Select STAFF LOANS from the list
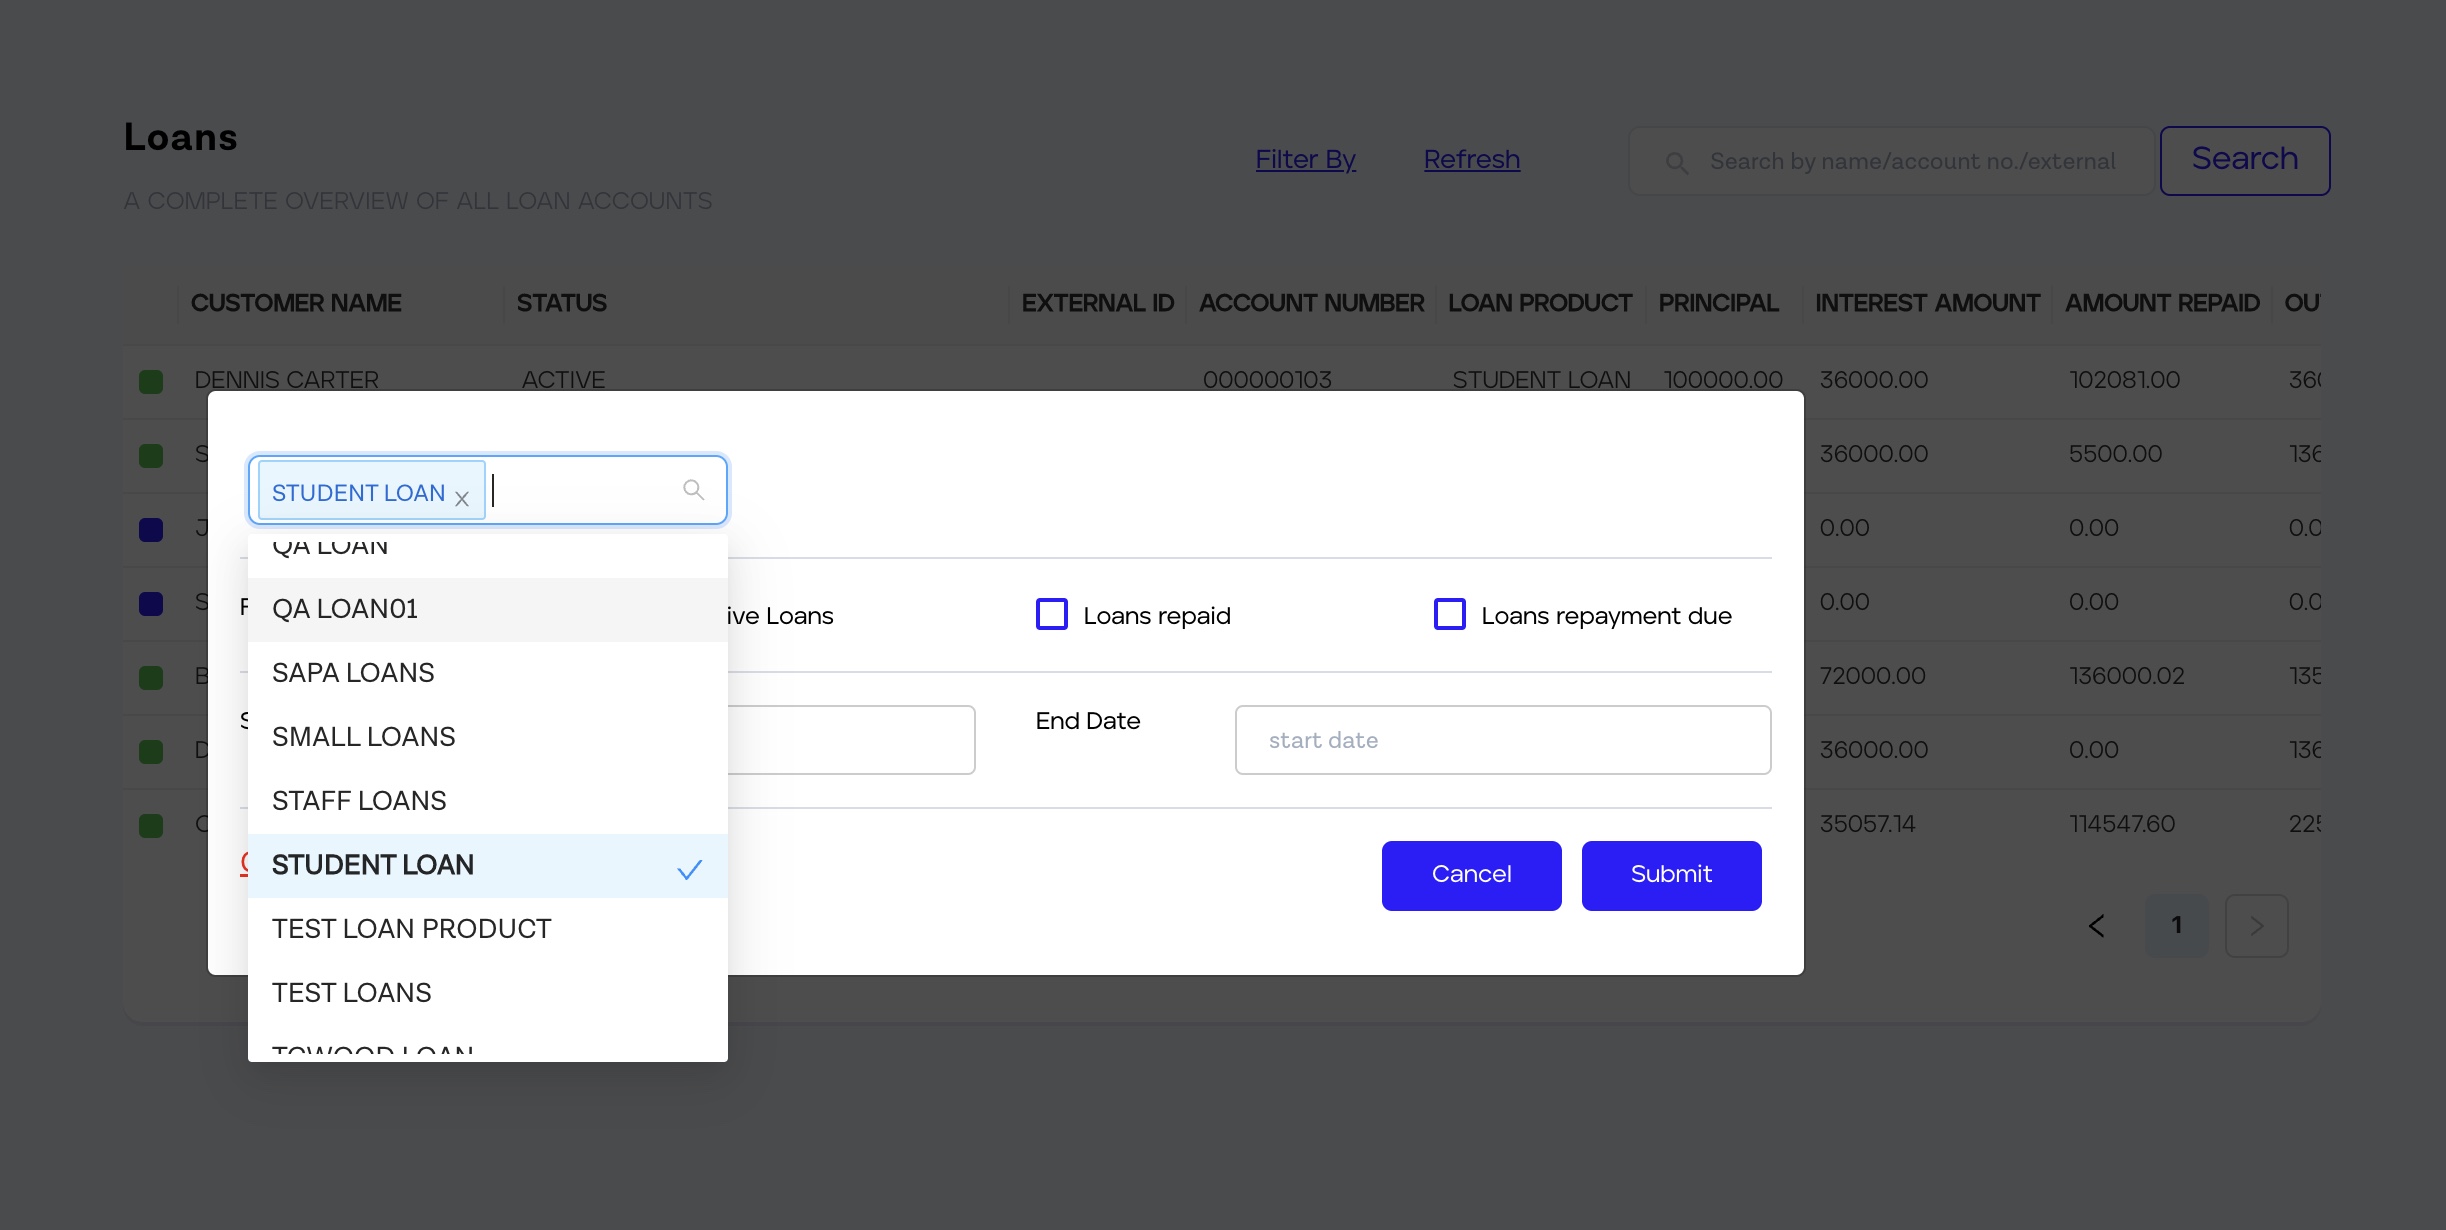The width and height of the screenshot is (2446, 1230). pyautogui.click(x=359, y=801)
